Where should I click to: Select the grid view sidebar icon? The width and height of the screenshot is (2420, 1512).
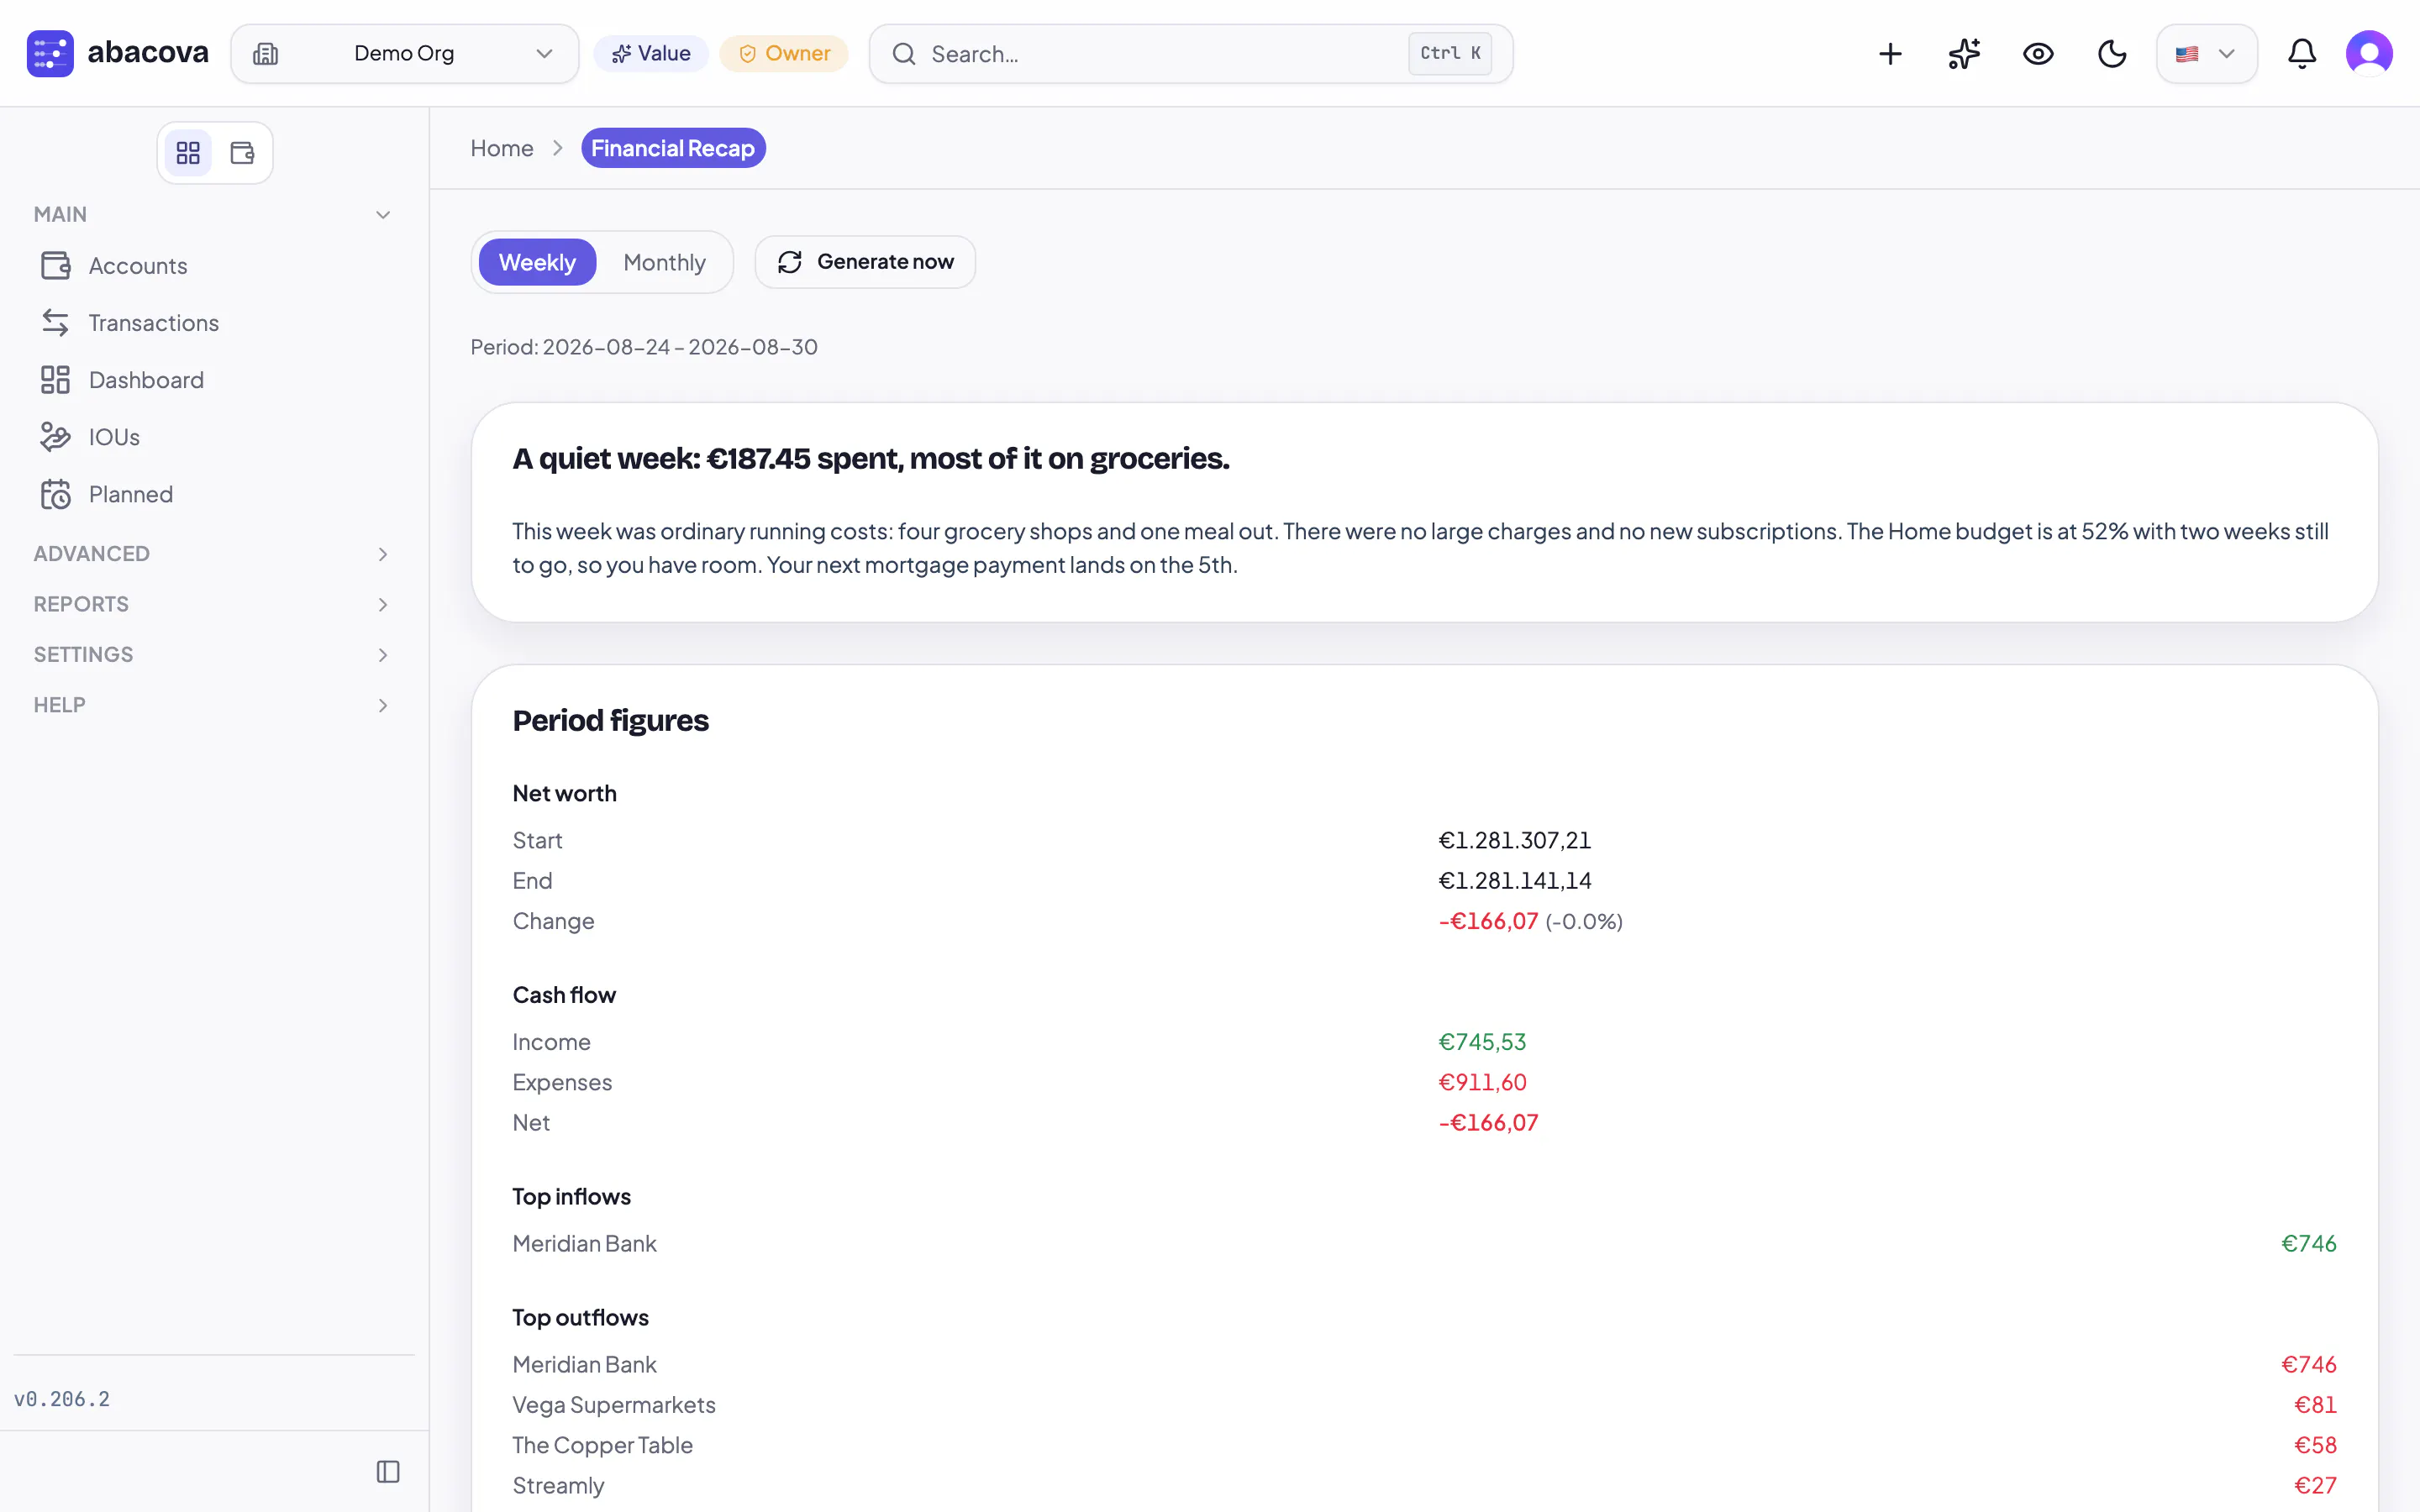[188, 153]
